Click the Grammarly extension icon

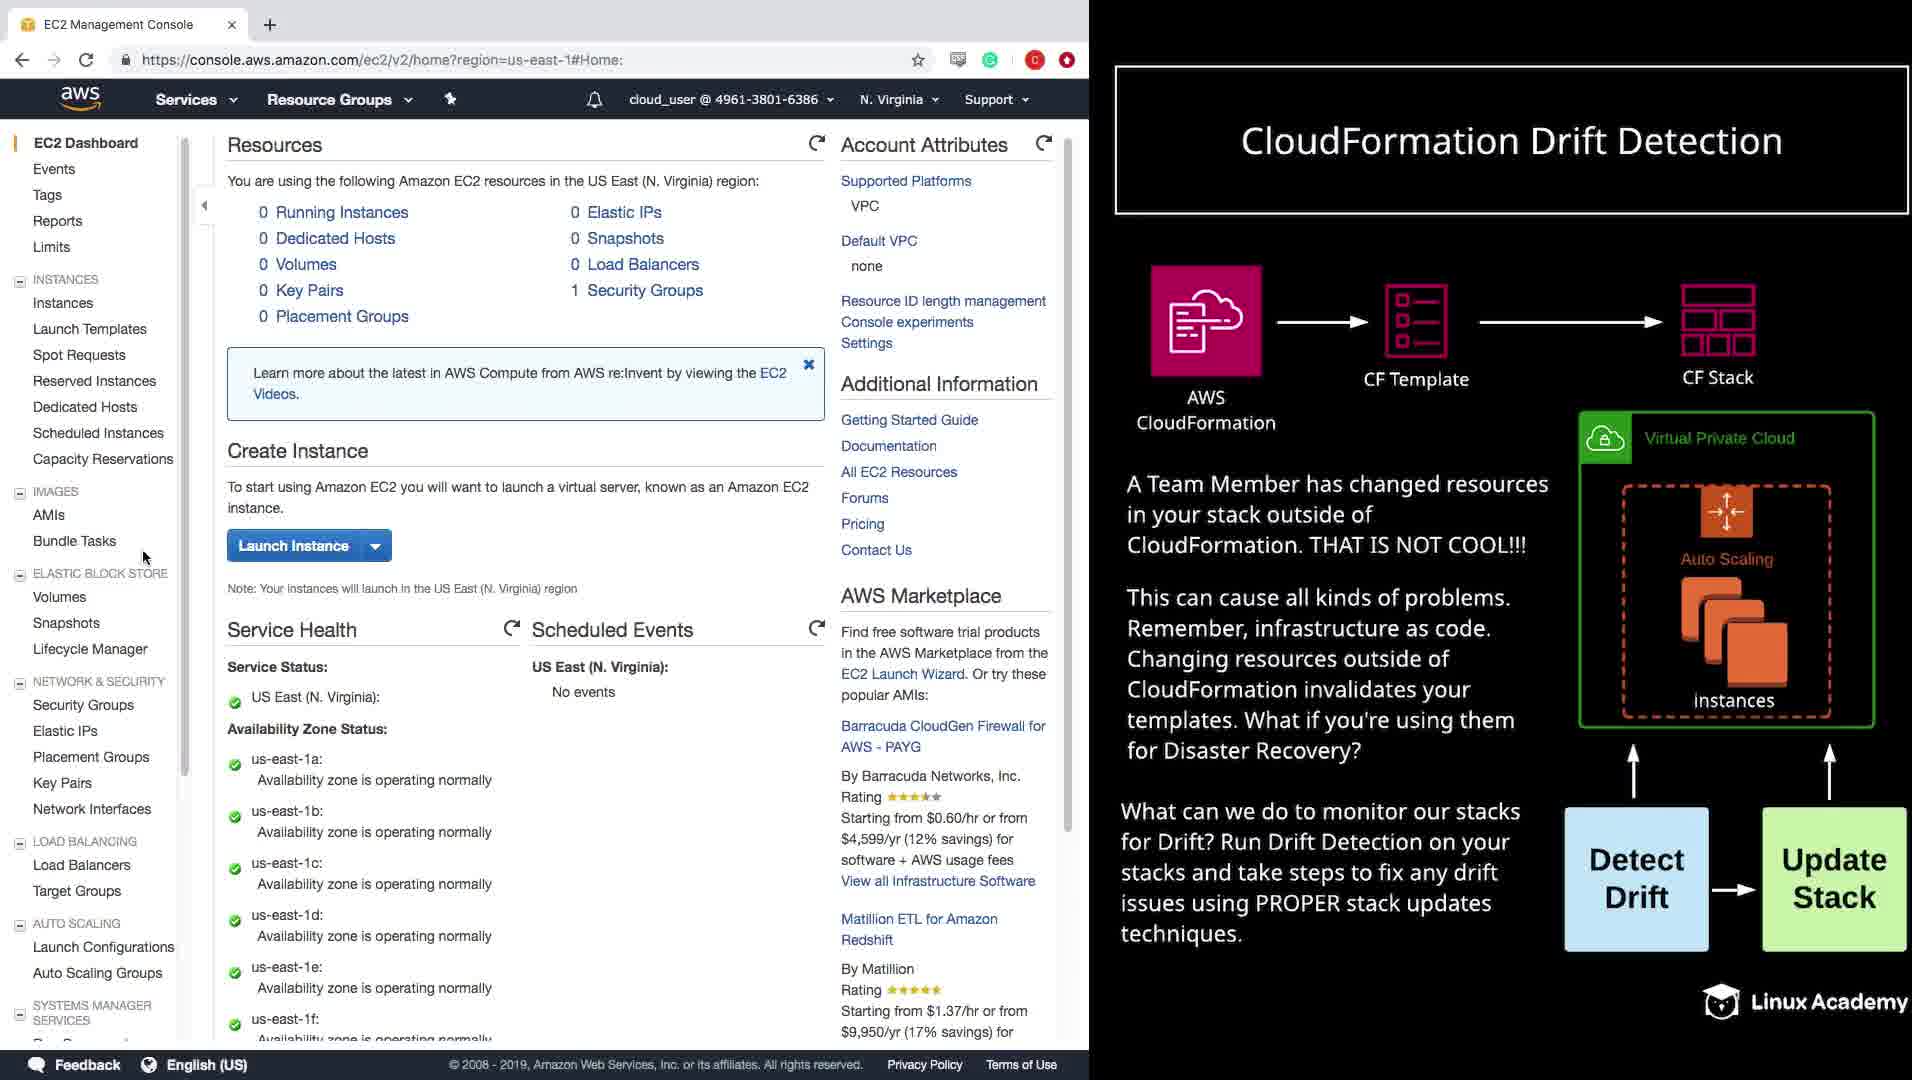[x=990, y=60]
